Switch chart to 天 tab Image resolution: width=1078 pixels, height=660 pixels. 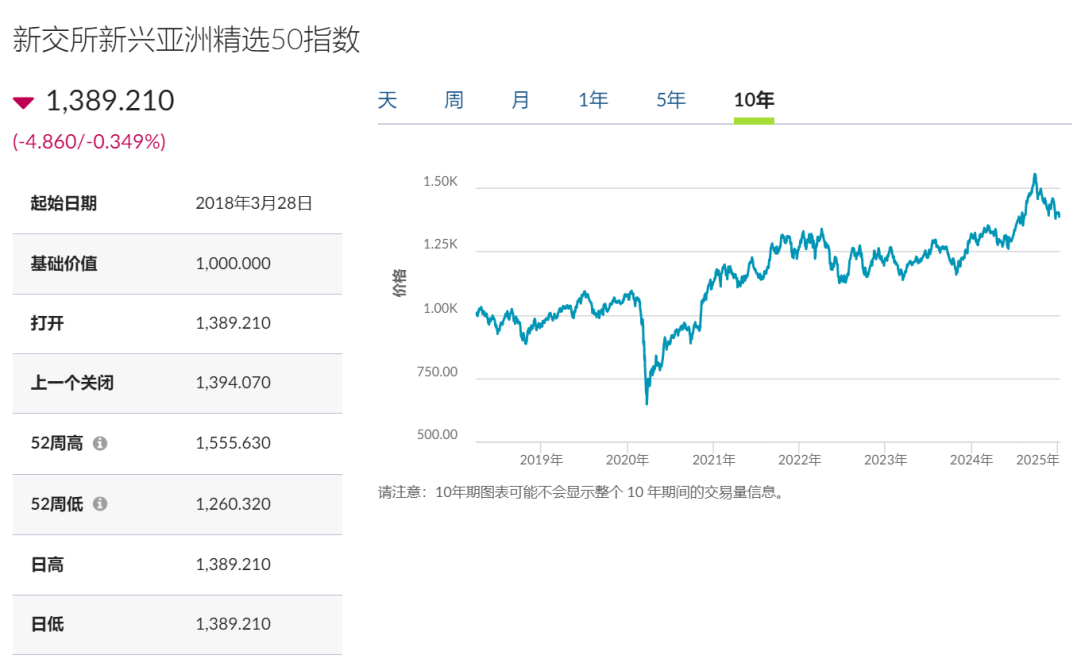(387, 100)
